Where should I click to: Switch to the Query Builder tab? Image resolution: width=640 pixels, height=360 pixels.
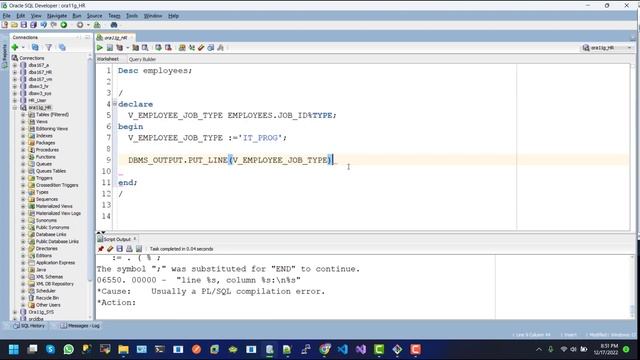tap(142, 59)
